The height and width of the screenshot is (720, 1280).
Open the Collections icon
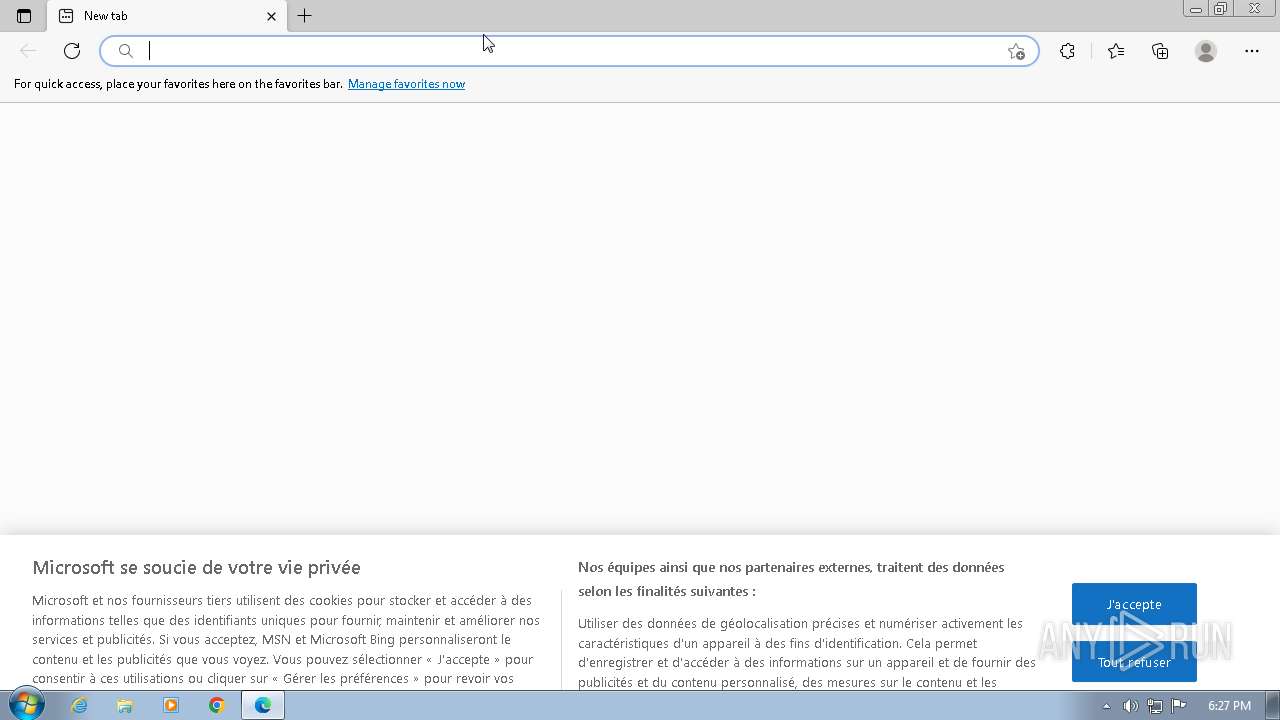click(1160, 51)
